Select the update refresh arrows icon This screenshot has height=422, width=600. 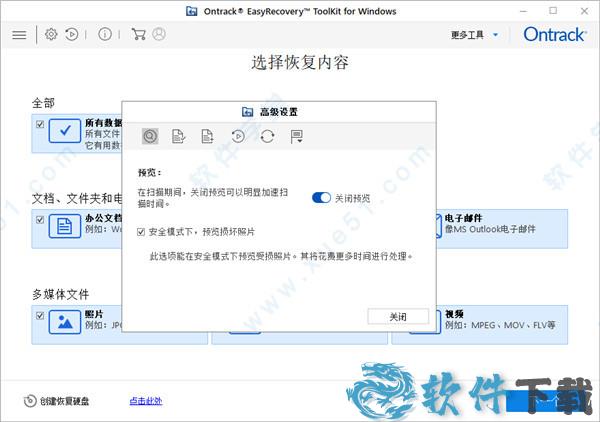[x=267, y=136]
